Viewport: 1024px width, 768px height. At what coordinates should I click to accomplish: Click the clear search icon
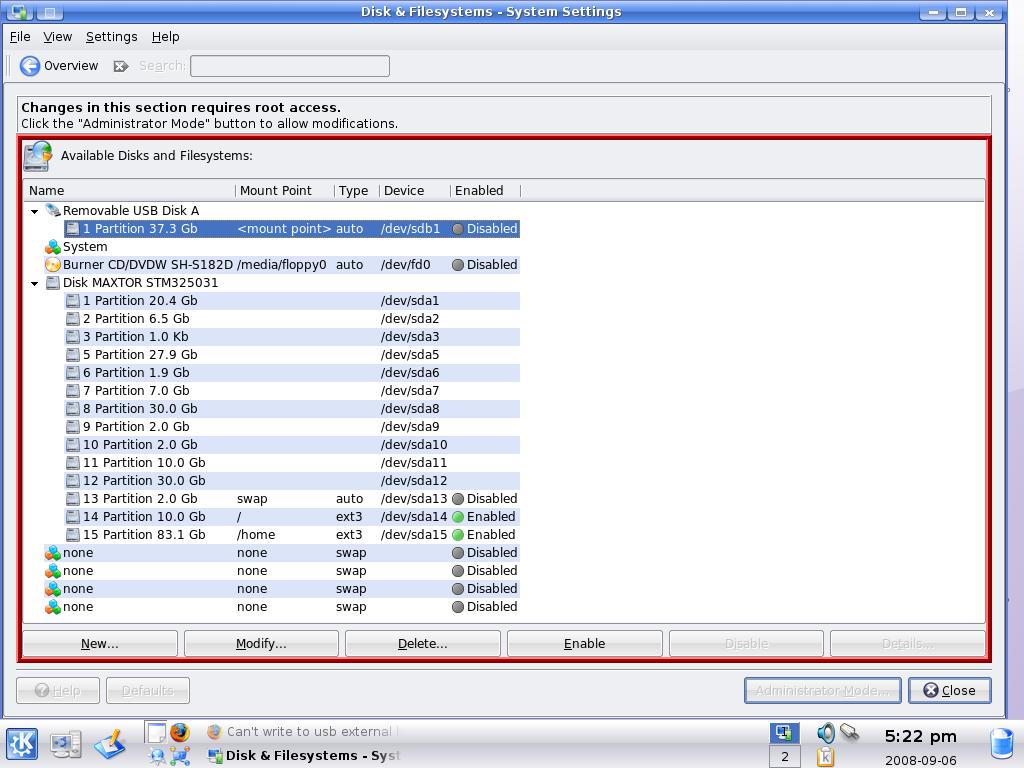click(x=120, y=66)
